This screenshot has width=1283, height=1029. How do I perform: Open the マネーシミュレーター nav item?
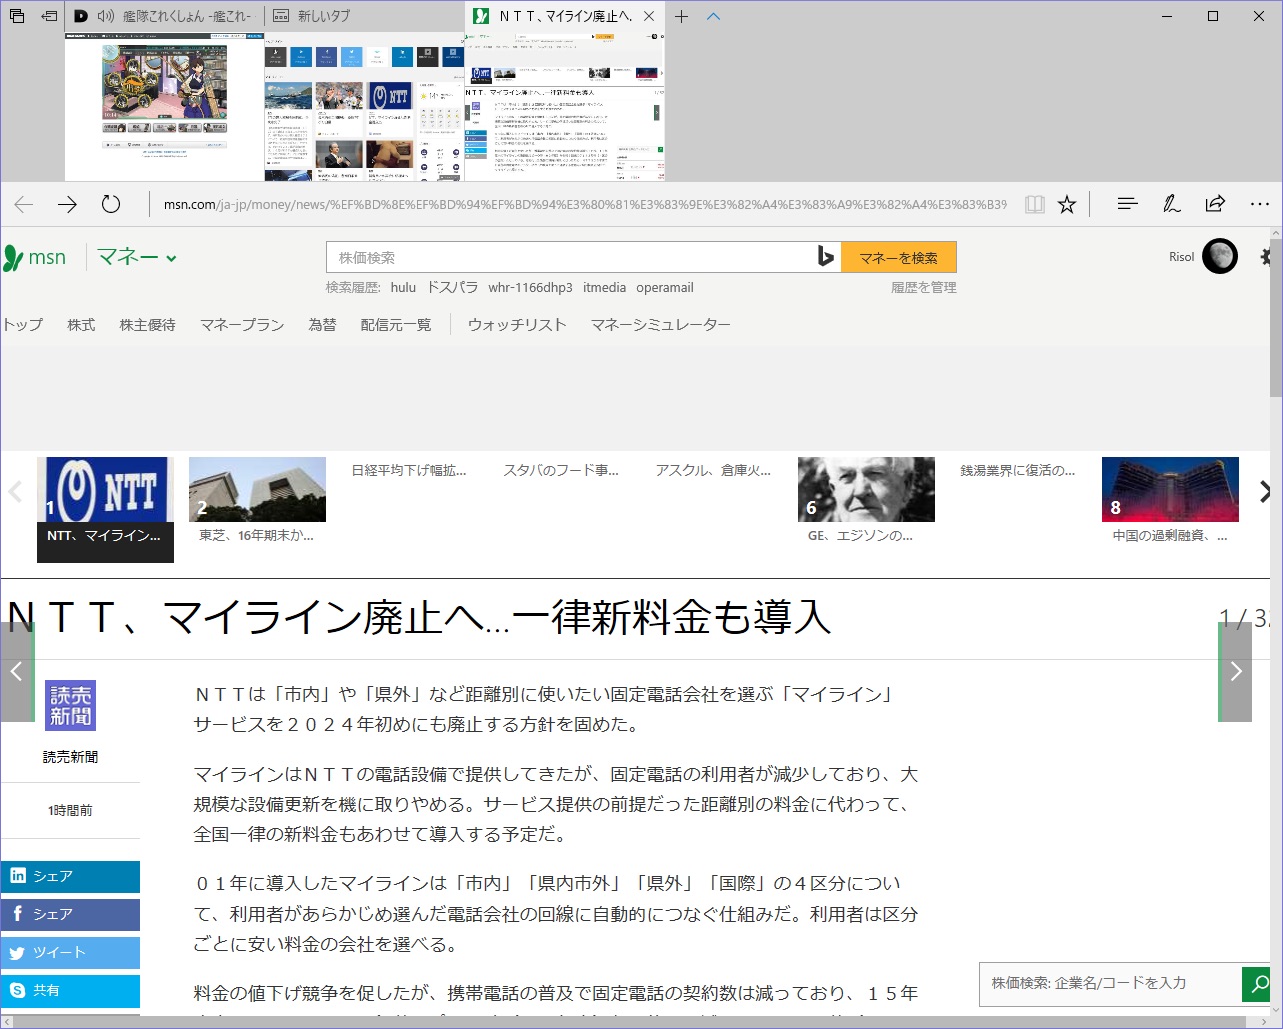pyautogui.click(x=660, y=325)
